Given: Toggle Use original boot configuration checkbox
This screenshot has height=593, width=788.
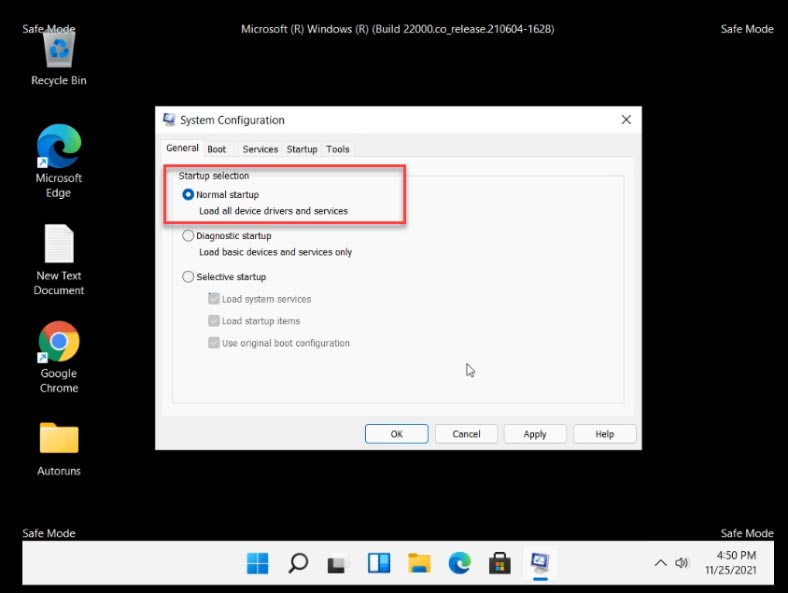Looking at the screenshot, I should (x=214, y=343).
